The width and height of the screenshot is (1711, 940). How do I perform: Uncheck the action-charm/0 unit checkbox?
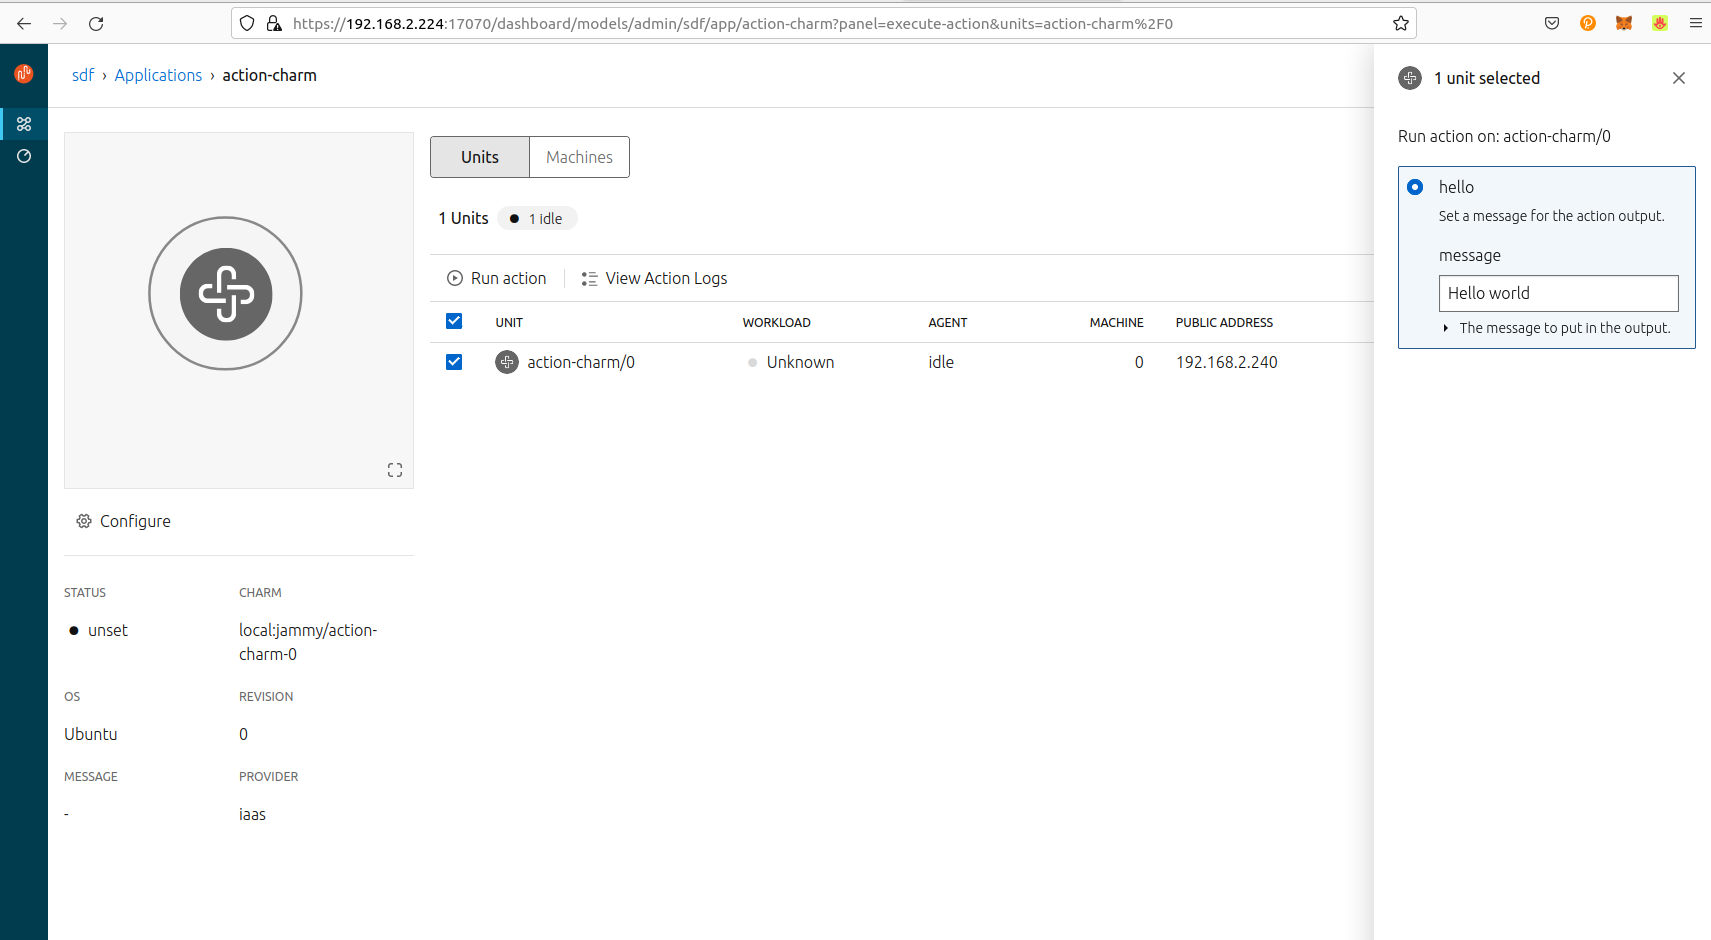pyautogui.click(x=454, y=362)
